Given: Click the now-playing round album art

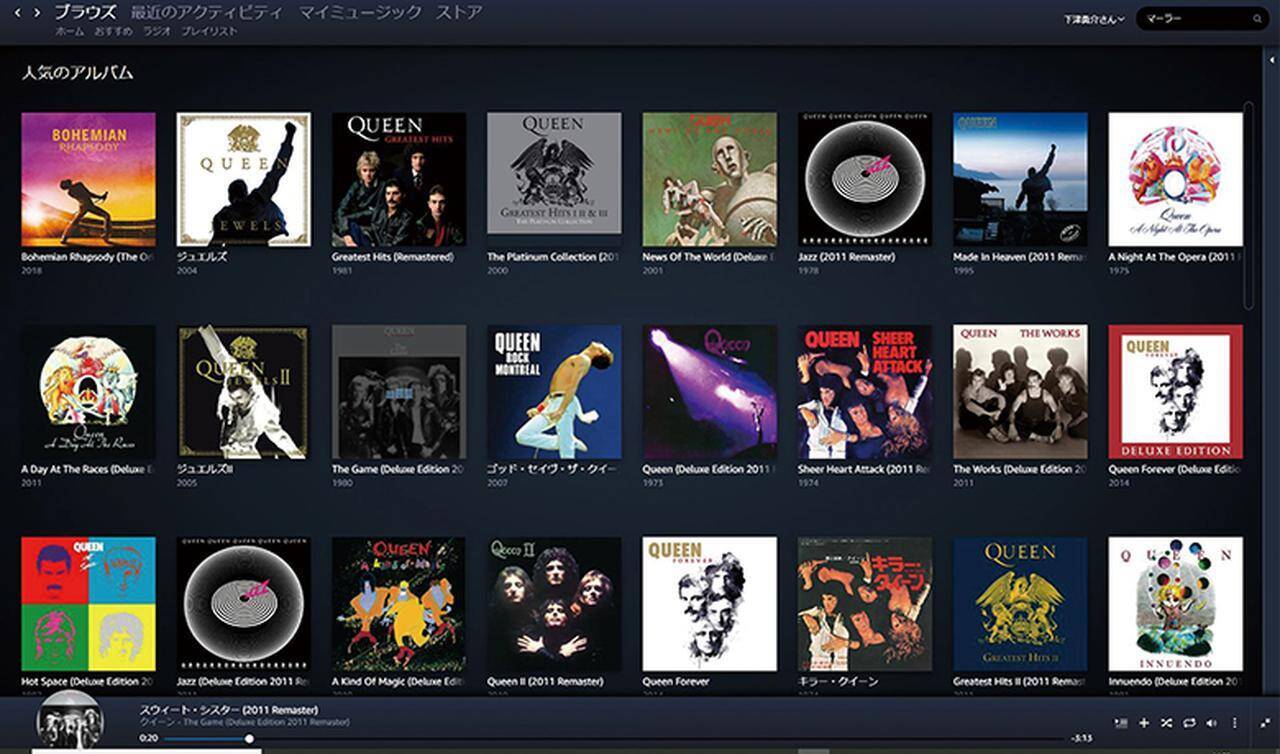Looking at the screenshot, I should point(69,721).
